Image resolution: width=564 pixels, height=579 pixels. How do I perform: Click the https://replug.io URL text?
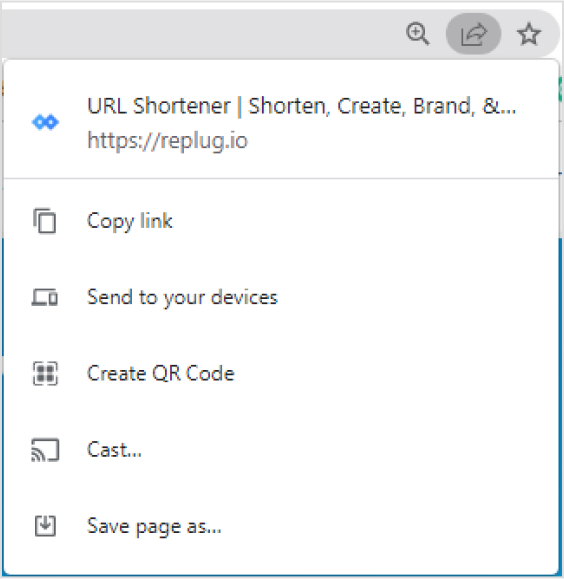click(167, 141)
